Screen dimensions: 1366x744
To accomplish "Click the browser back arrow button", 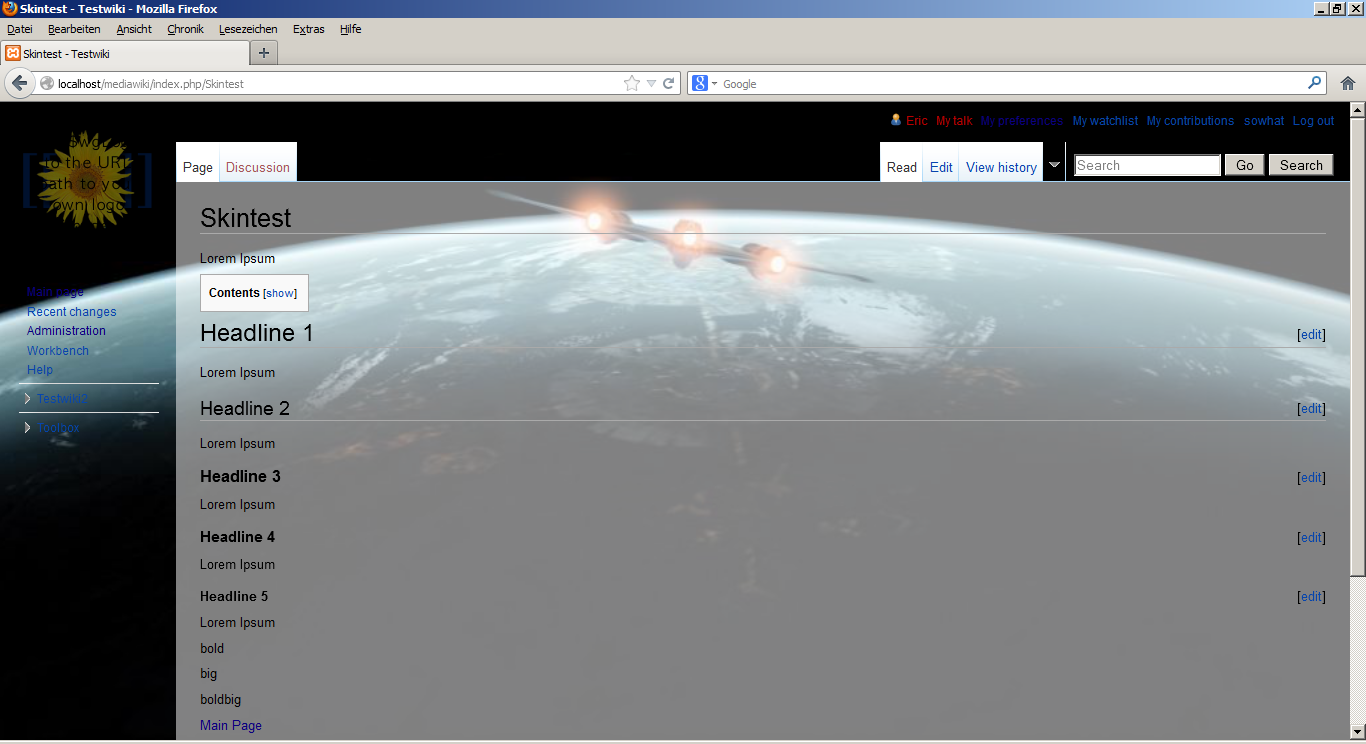I will point(19,84).
